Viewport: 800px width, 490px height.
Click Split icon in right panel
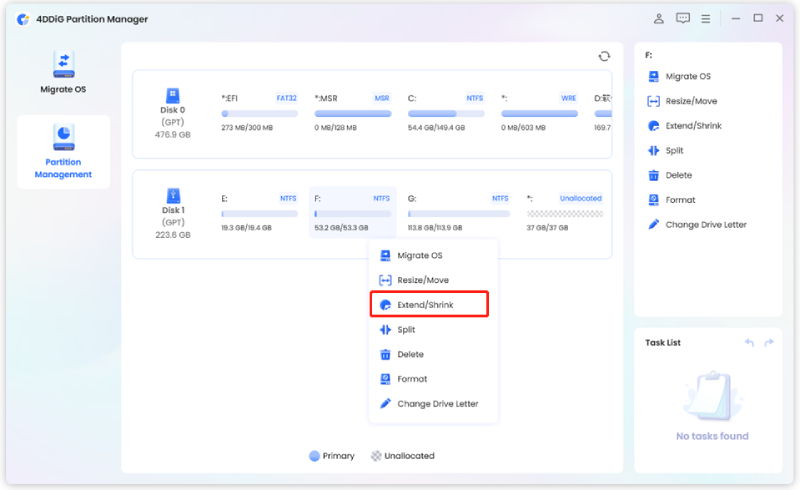point(654,151)
